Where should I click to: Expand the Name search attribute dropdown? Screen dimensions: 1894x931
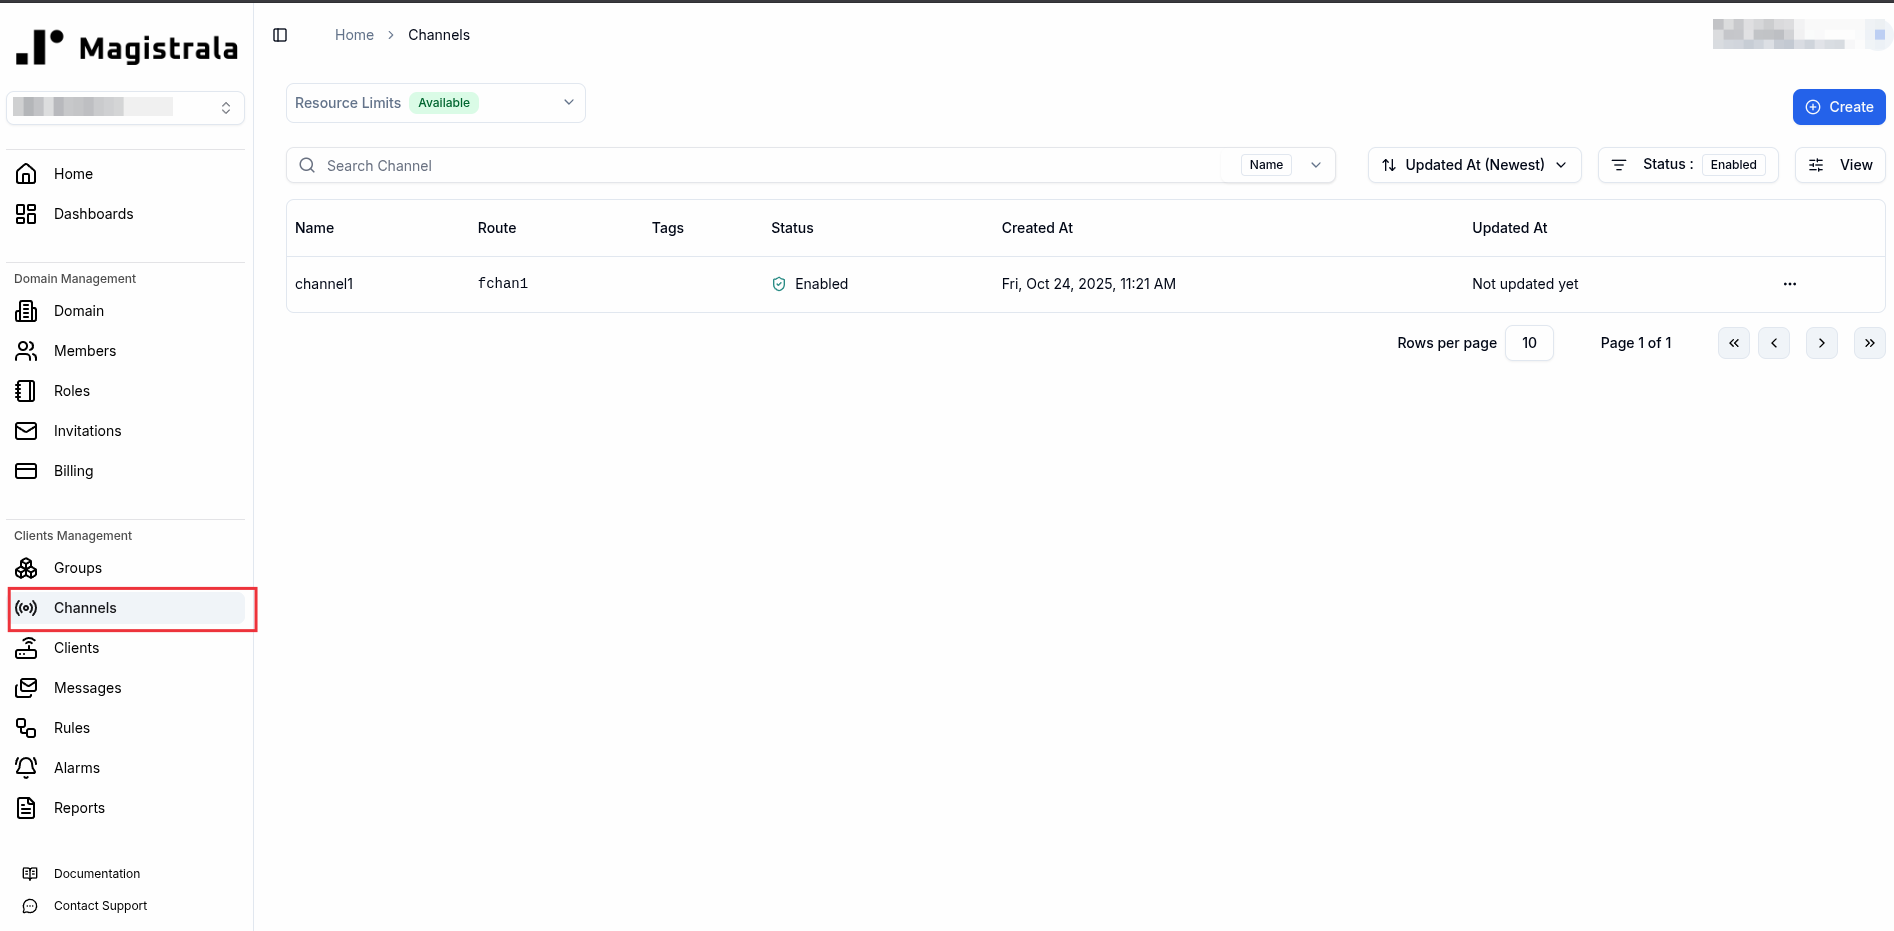[x=1315, y=164]
